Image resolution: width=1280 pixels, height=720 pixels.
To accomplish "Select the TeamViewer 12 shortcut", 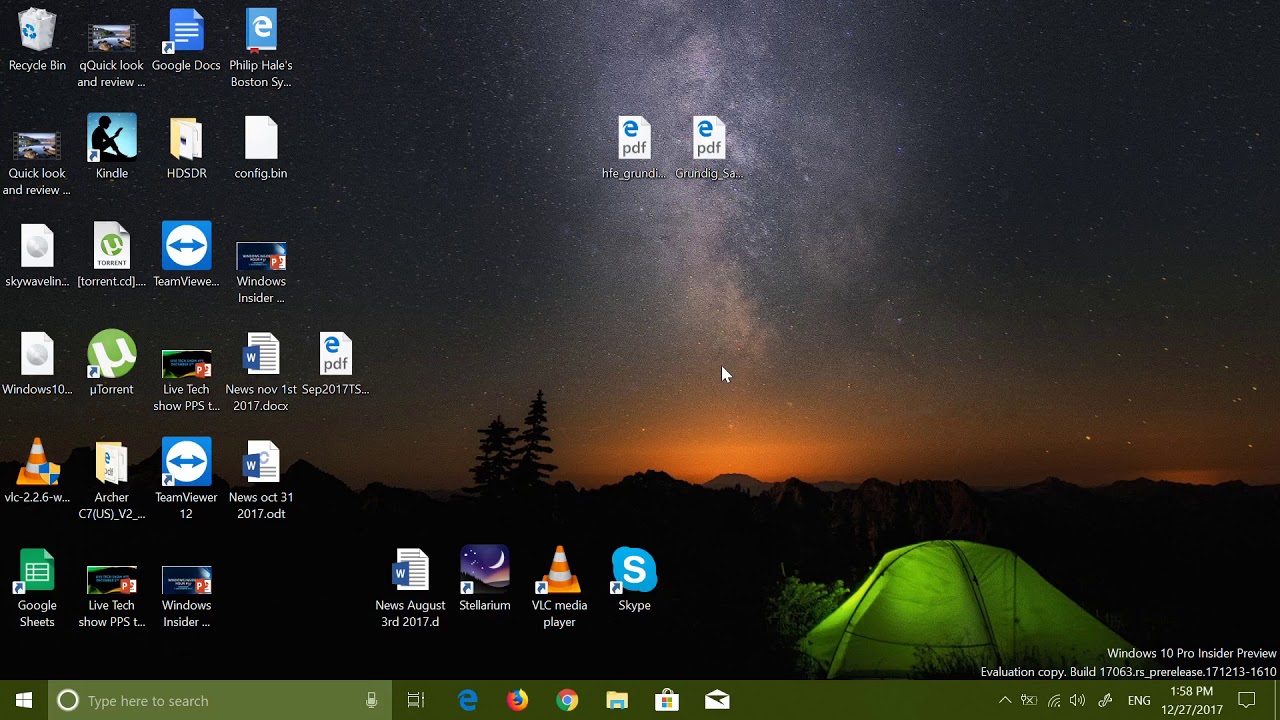I will [186, 479].
